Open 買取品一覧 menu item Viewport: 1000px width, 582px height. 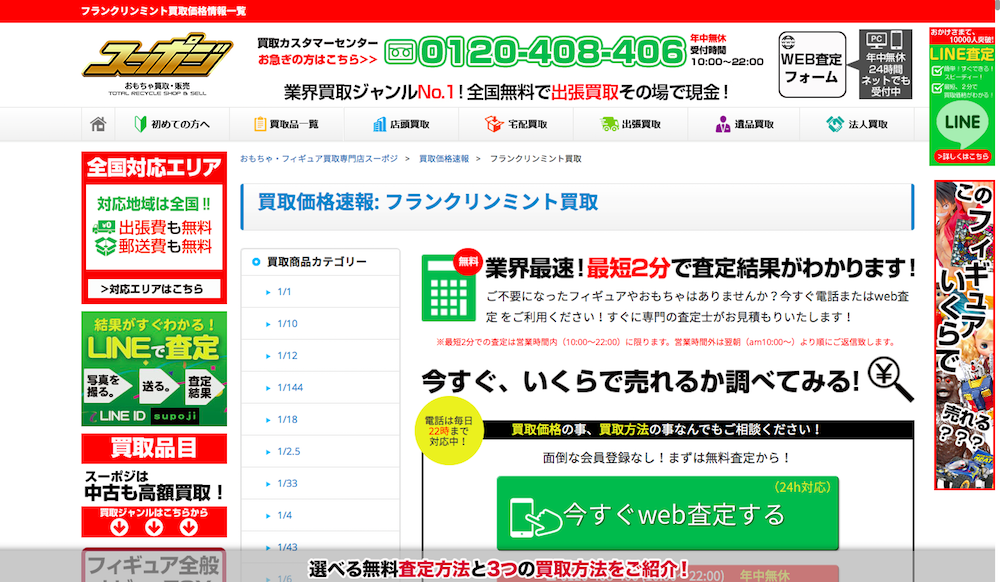point(286,124)
